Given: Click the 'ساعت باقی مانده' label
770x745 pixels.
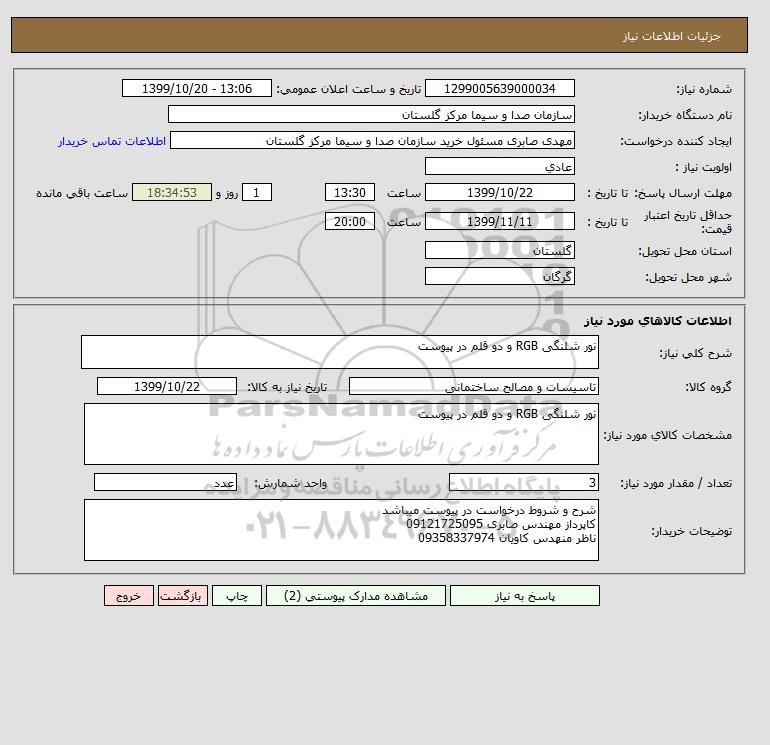Looking at the screenshot, I should (82, 193).
